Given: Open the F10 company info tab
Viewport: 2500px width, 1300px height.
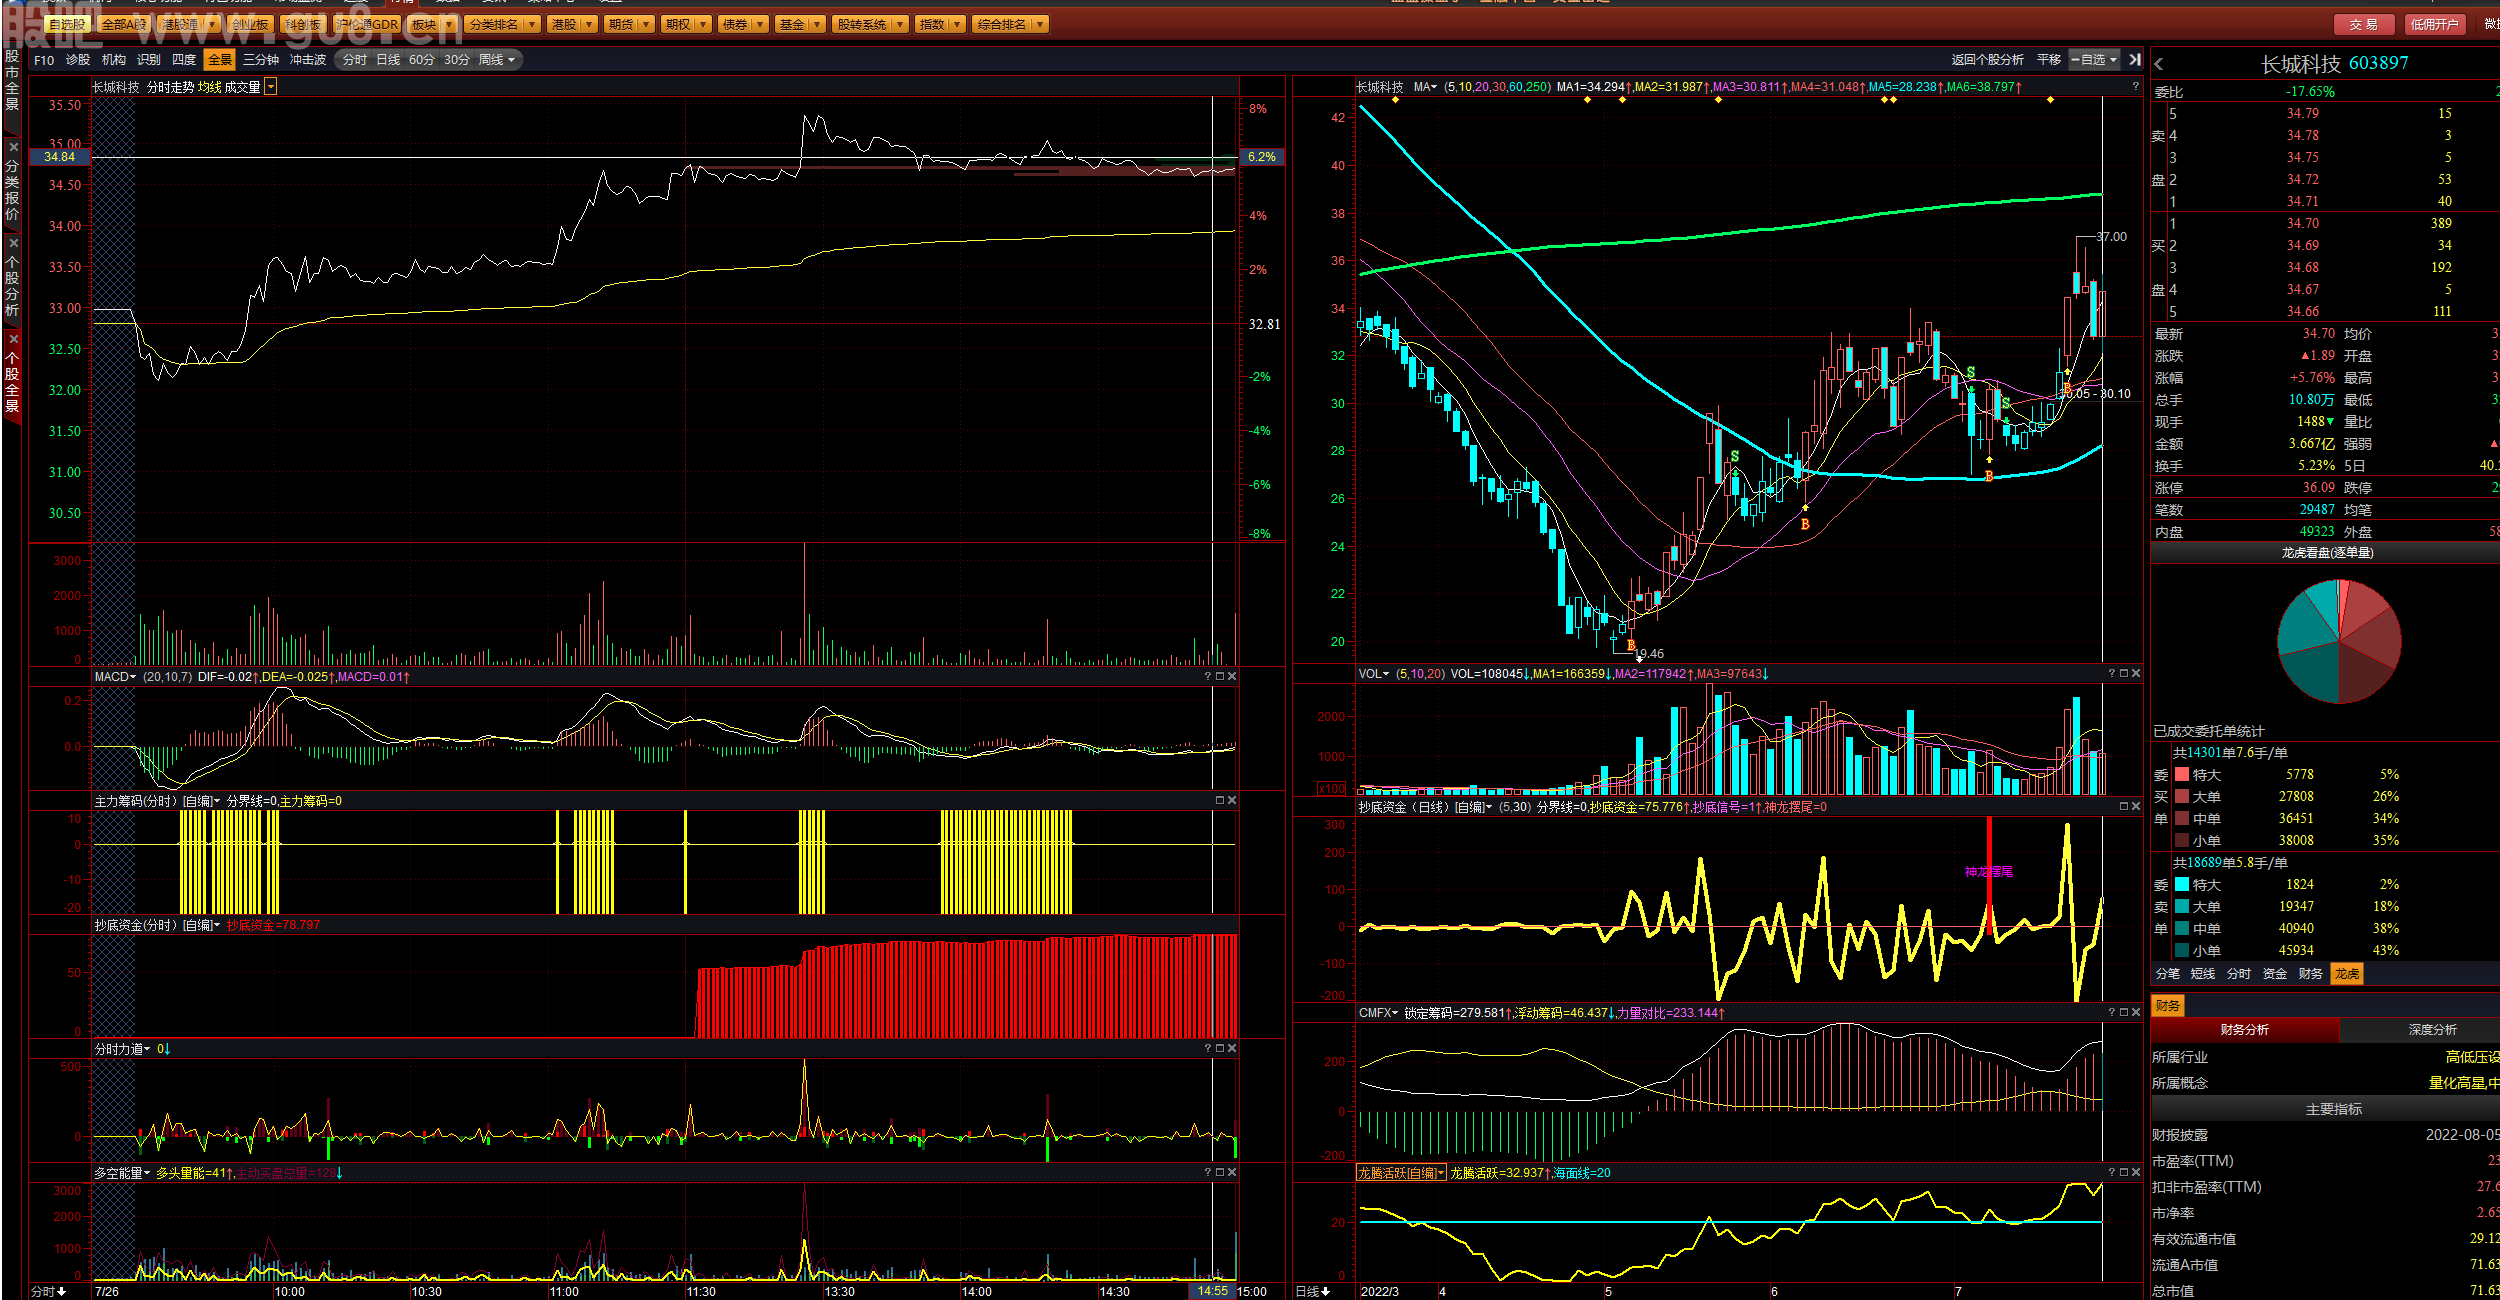Looking at the screenshot, I should [x=44, y=60].
